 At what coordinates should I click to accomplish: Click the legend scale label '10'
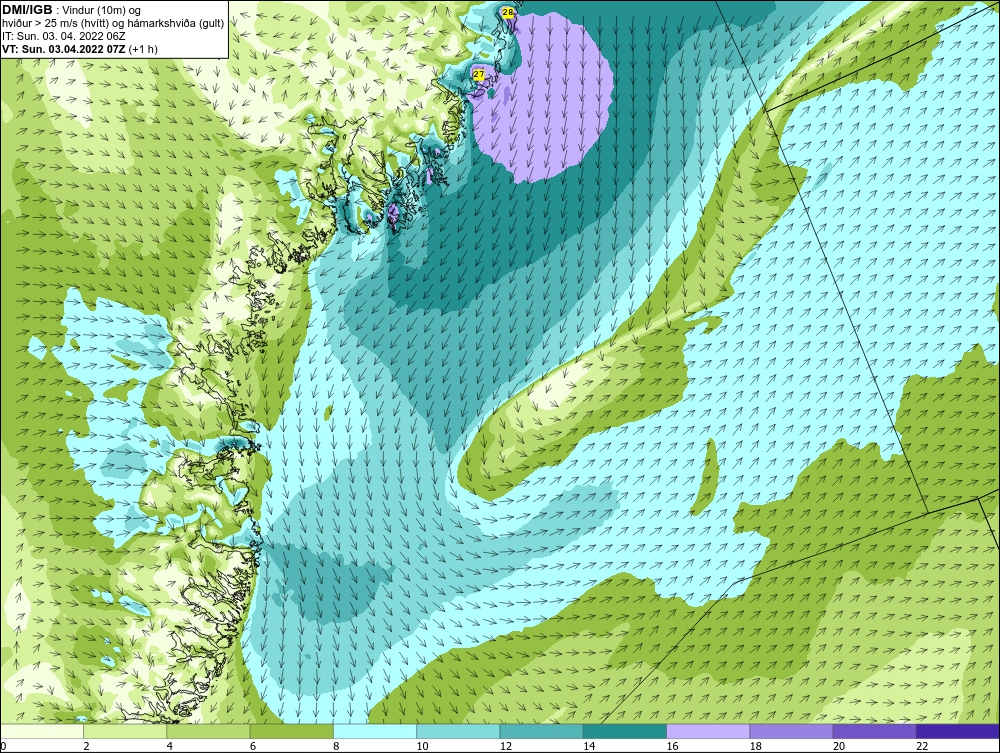tap(422, 747)
